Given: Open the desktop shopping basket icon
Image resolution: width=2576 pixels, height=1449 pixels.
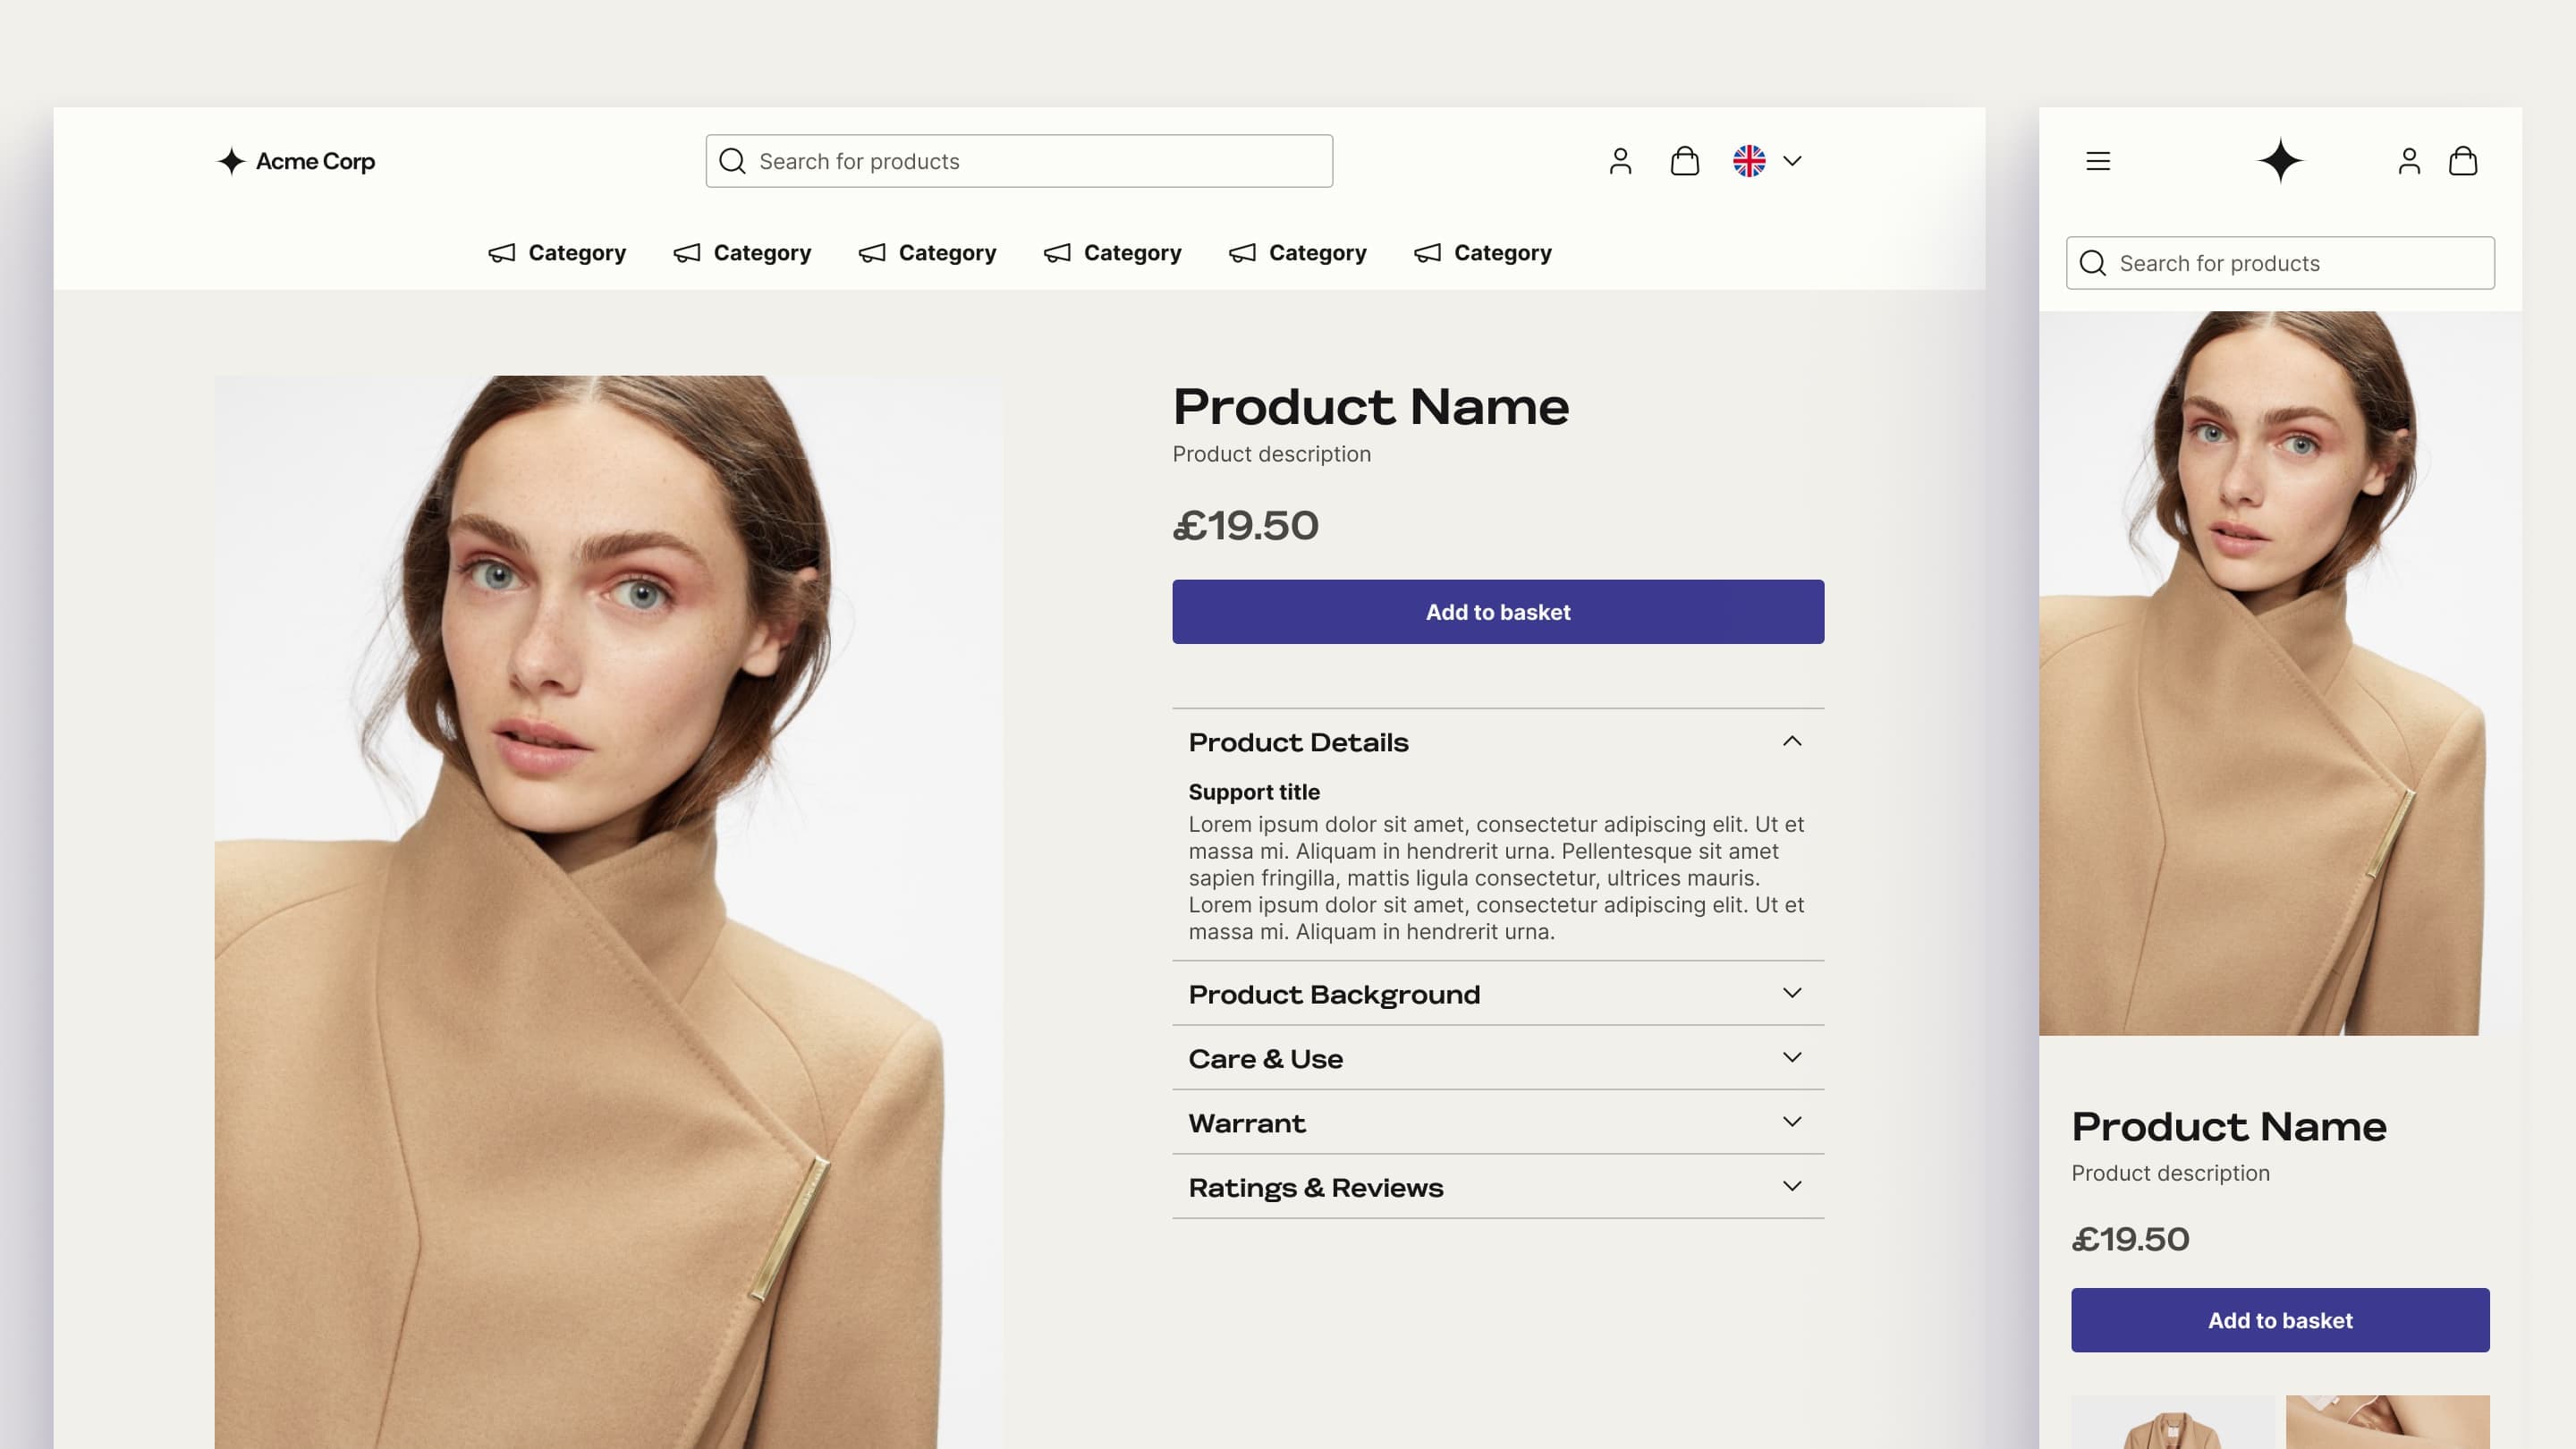Looking at the screenshot, I should 1684,161.
